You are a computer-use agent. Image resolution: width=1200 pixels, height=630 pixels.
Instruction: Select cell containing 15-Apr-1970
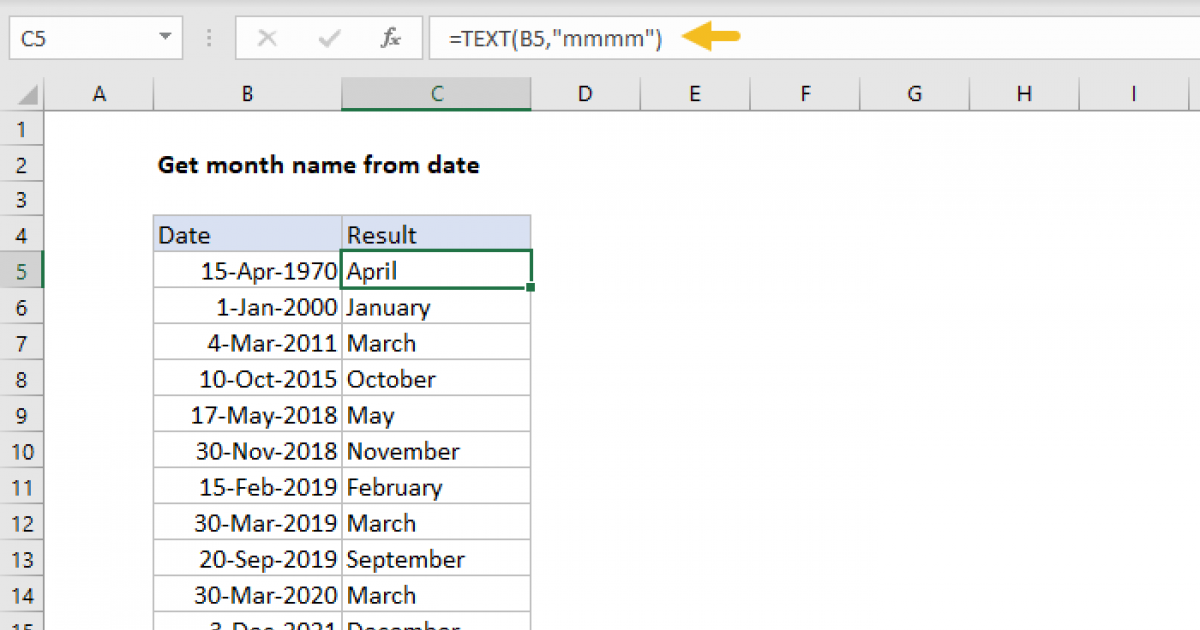coord(247,271)
